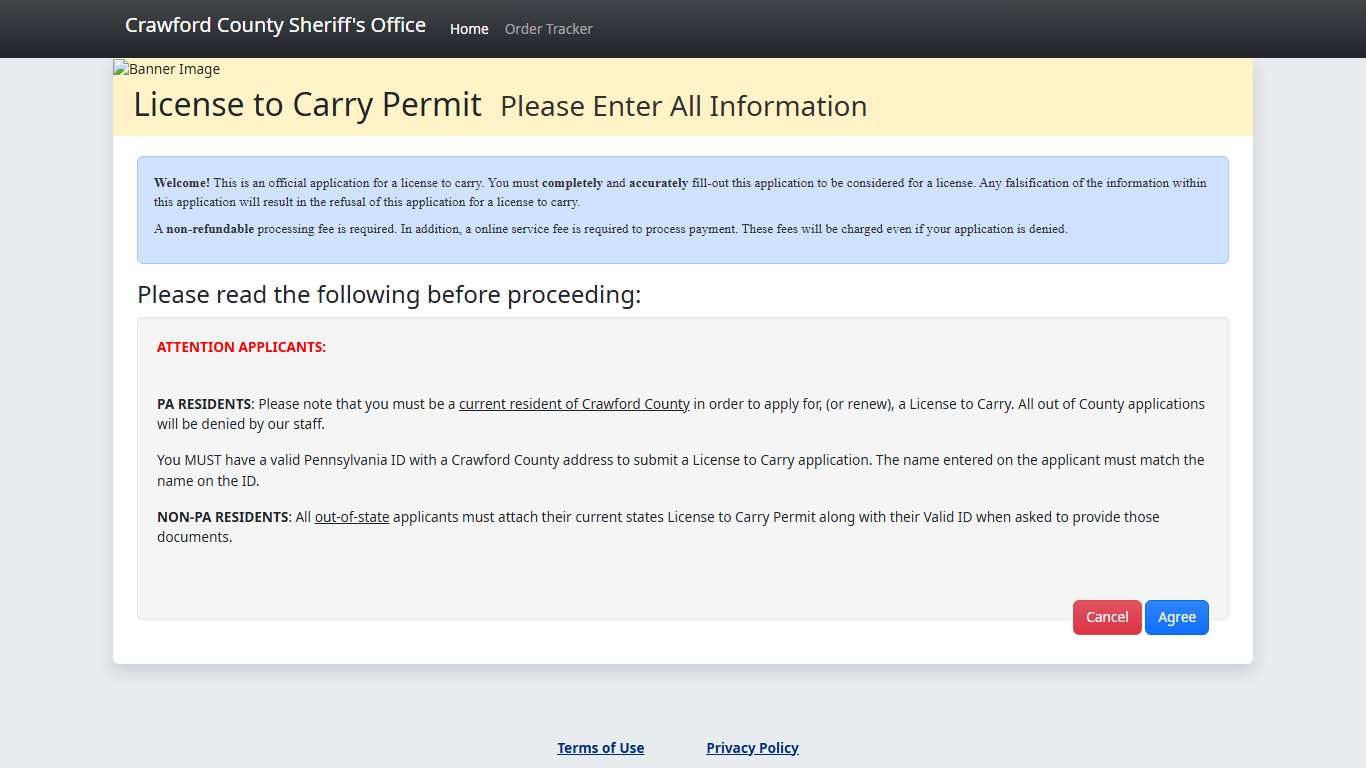This screenshot has width=1366, height=768.
Task: Open the Order Tracker page
Action: coord(548,29)
